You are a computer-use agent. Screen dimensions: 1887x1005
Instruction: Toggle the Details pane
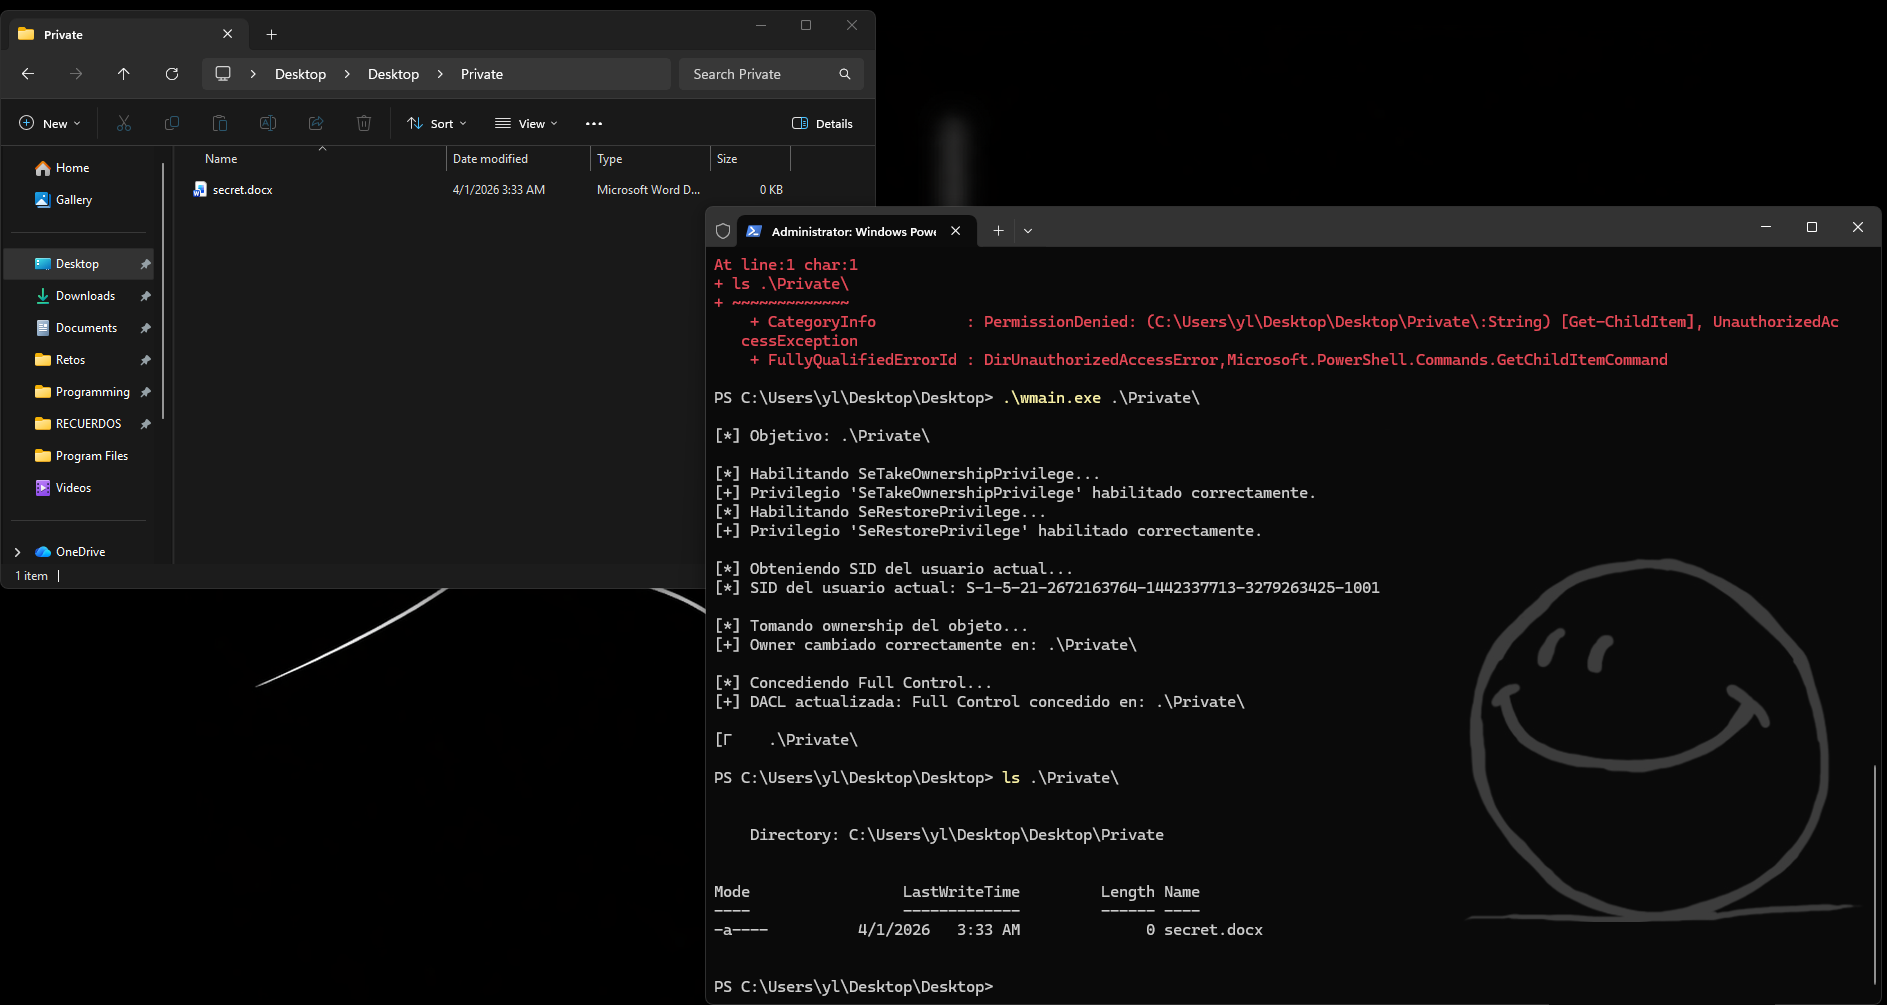[x=822, y=123]
